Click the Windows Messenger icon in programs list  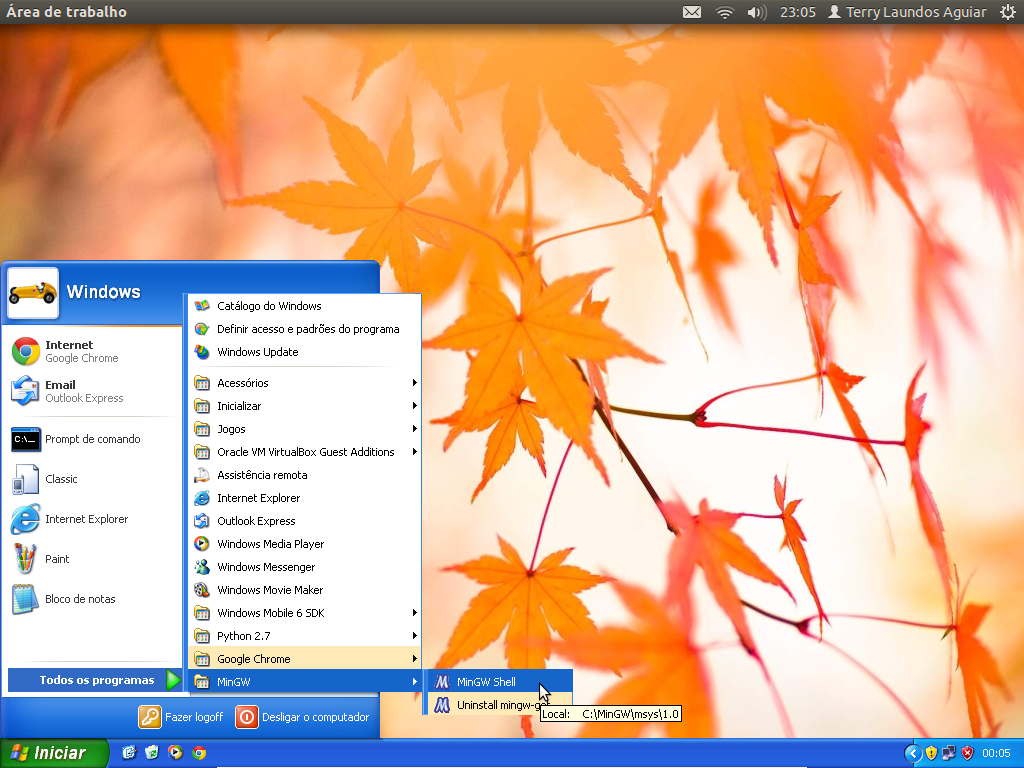tap(202, 567)
